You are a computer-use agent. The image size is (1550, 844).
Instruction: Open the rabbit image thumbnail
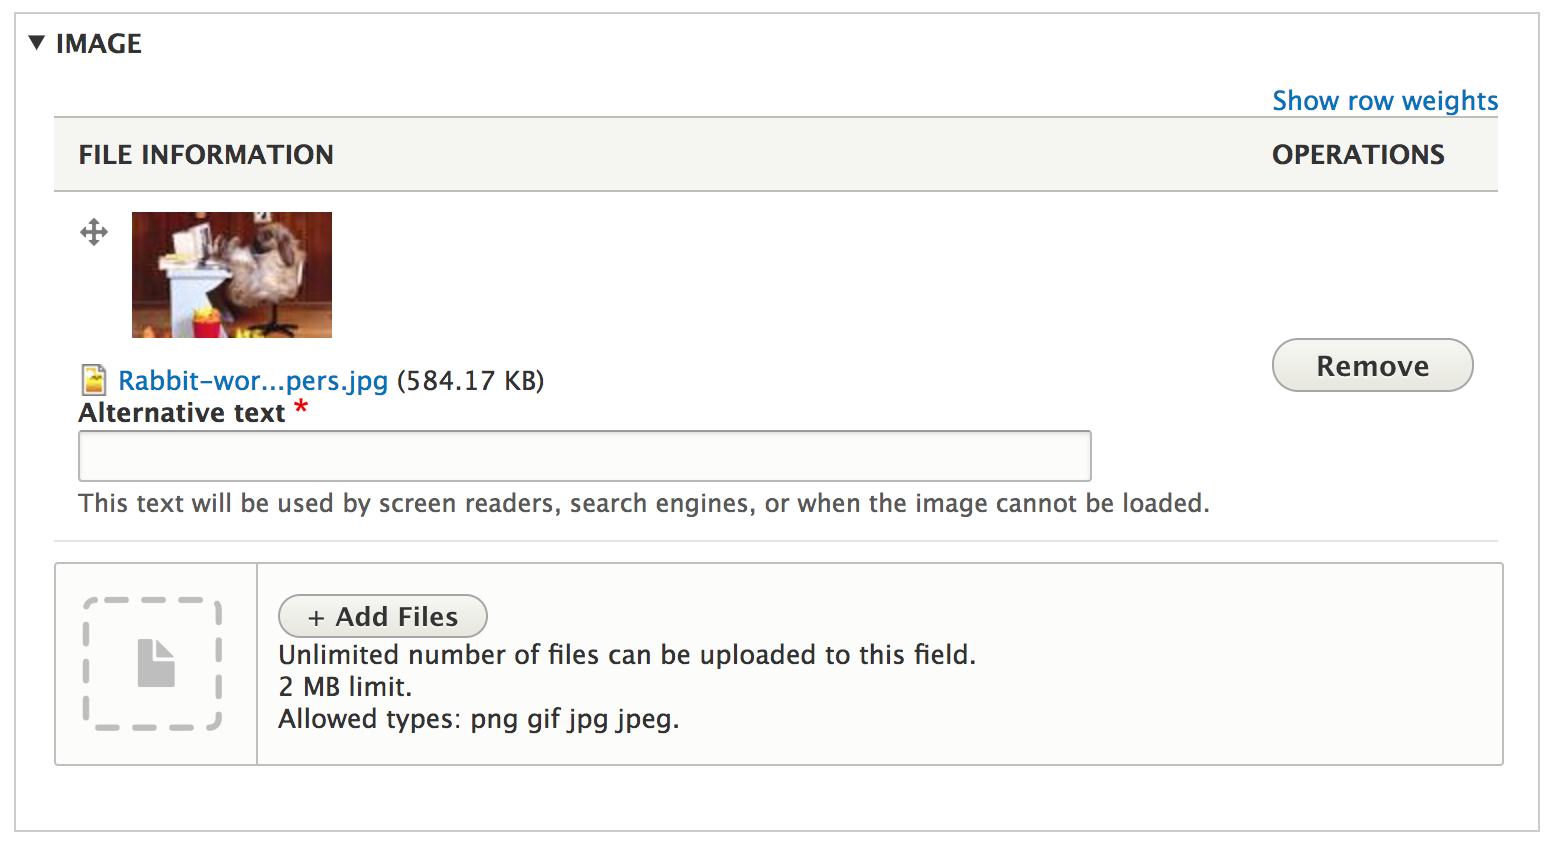tap(232, 275)
